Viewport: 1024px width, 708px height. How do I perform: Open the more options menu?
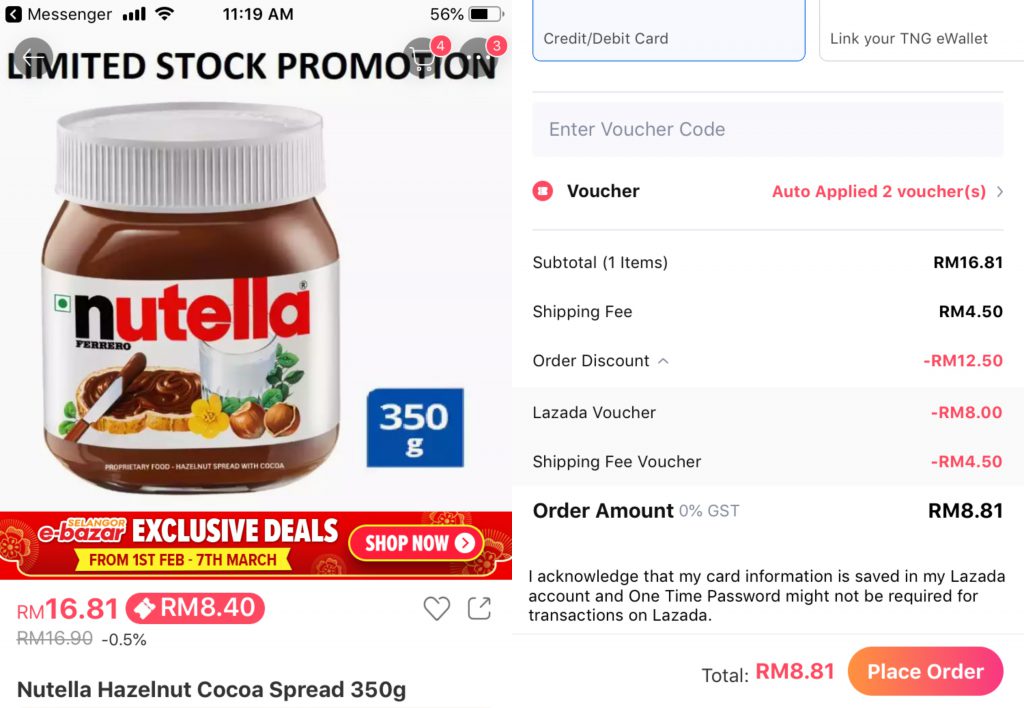click(480, 58)
